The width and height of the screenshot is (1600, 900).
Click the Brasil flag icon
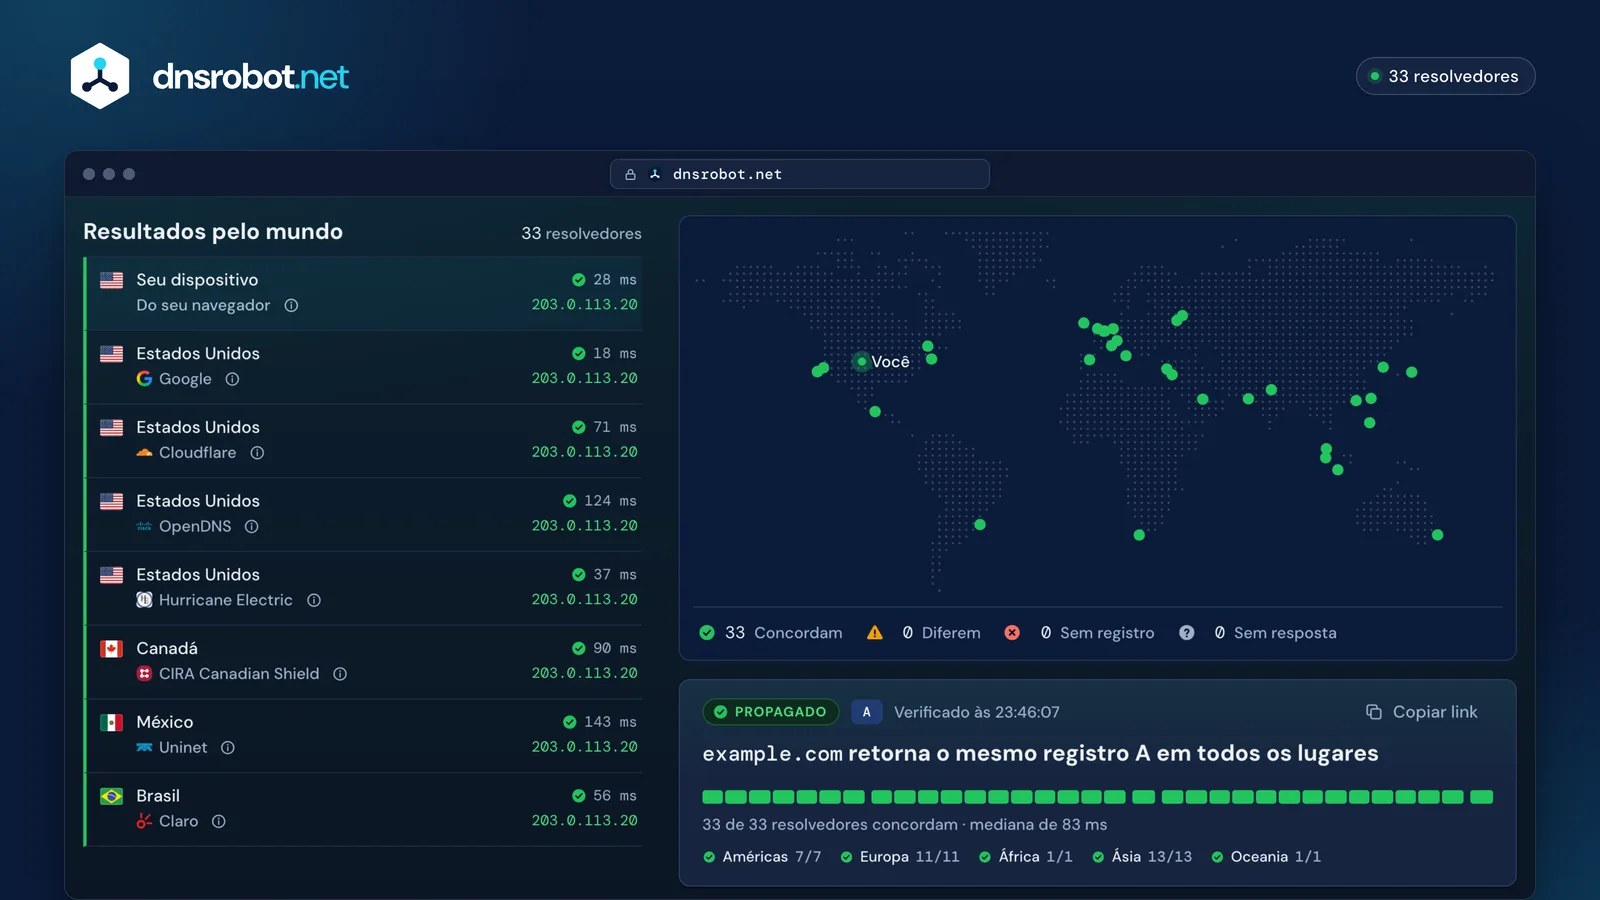tap(112, 796)
